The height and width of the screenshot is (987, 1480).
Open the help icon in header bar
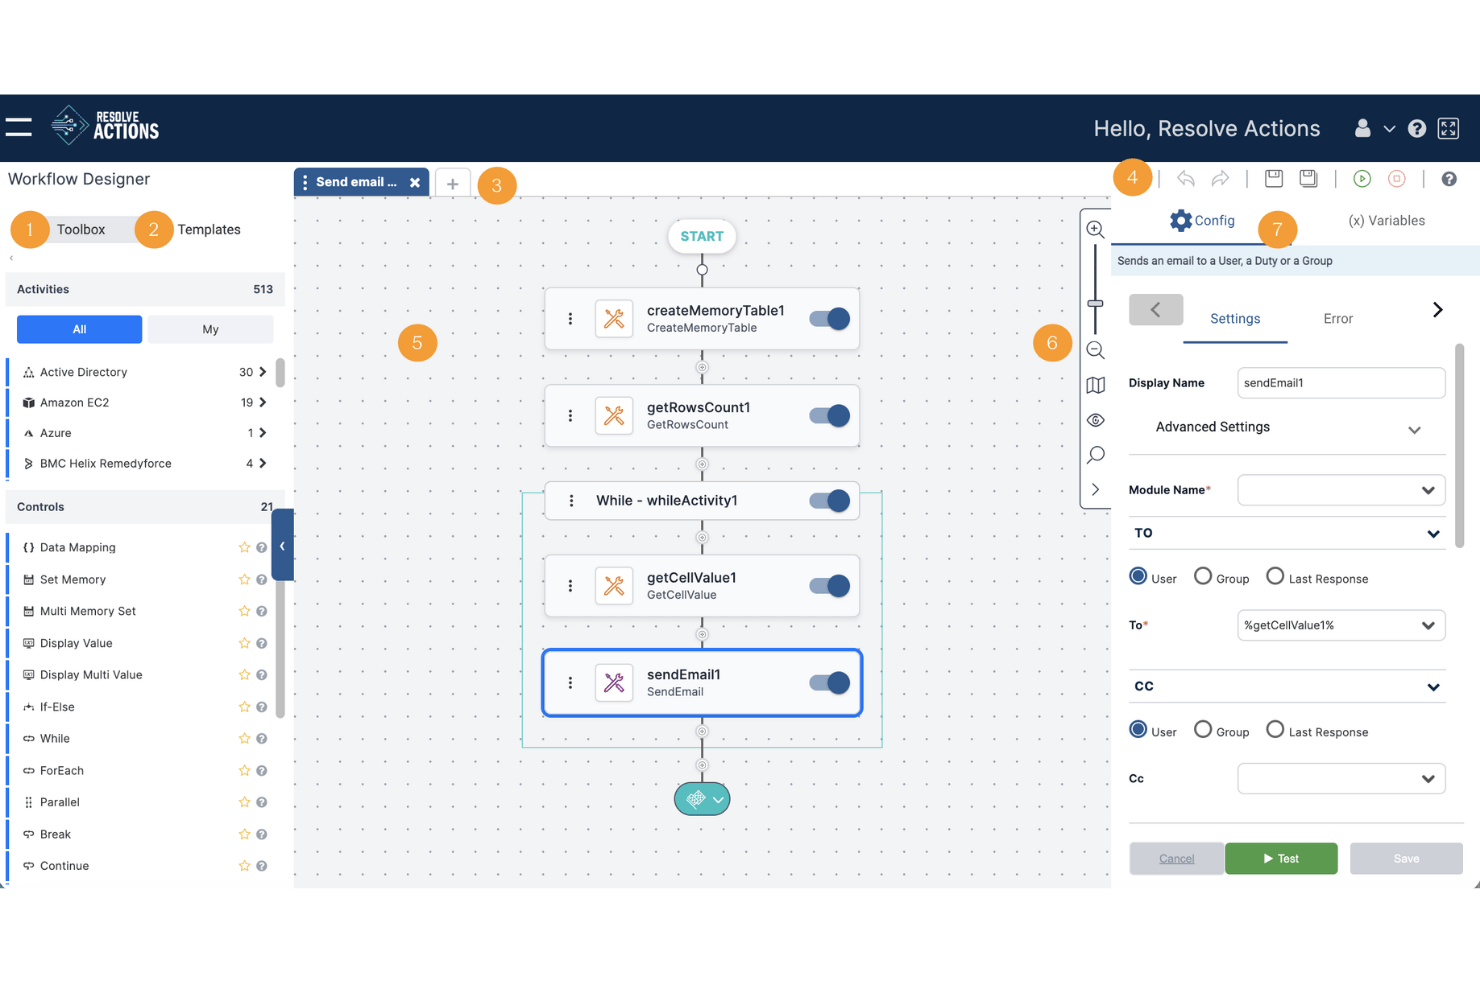[x=1416, y=128]
